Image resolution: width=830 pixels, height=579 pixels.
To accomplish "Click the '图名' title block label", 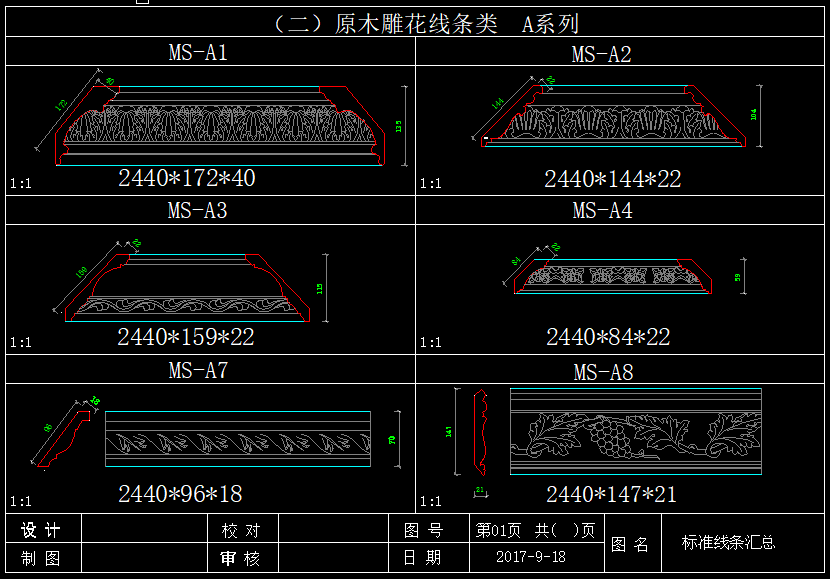I will [x=630, y=544].
